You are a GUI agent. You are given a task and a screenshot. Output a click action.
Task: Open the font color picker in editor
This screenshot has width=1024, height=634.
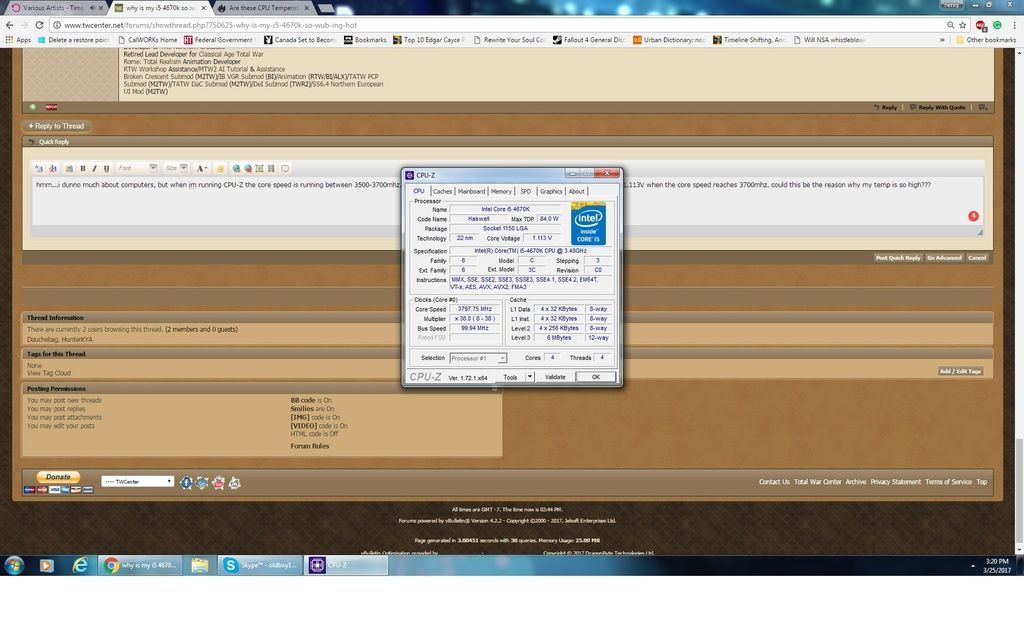point(202,168)
